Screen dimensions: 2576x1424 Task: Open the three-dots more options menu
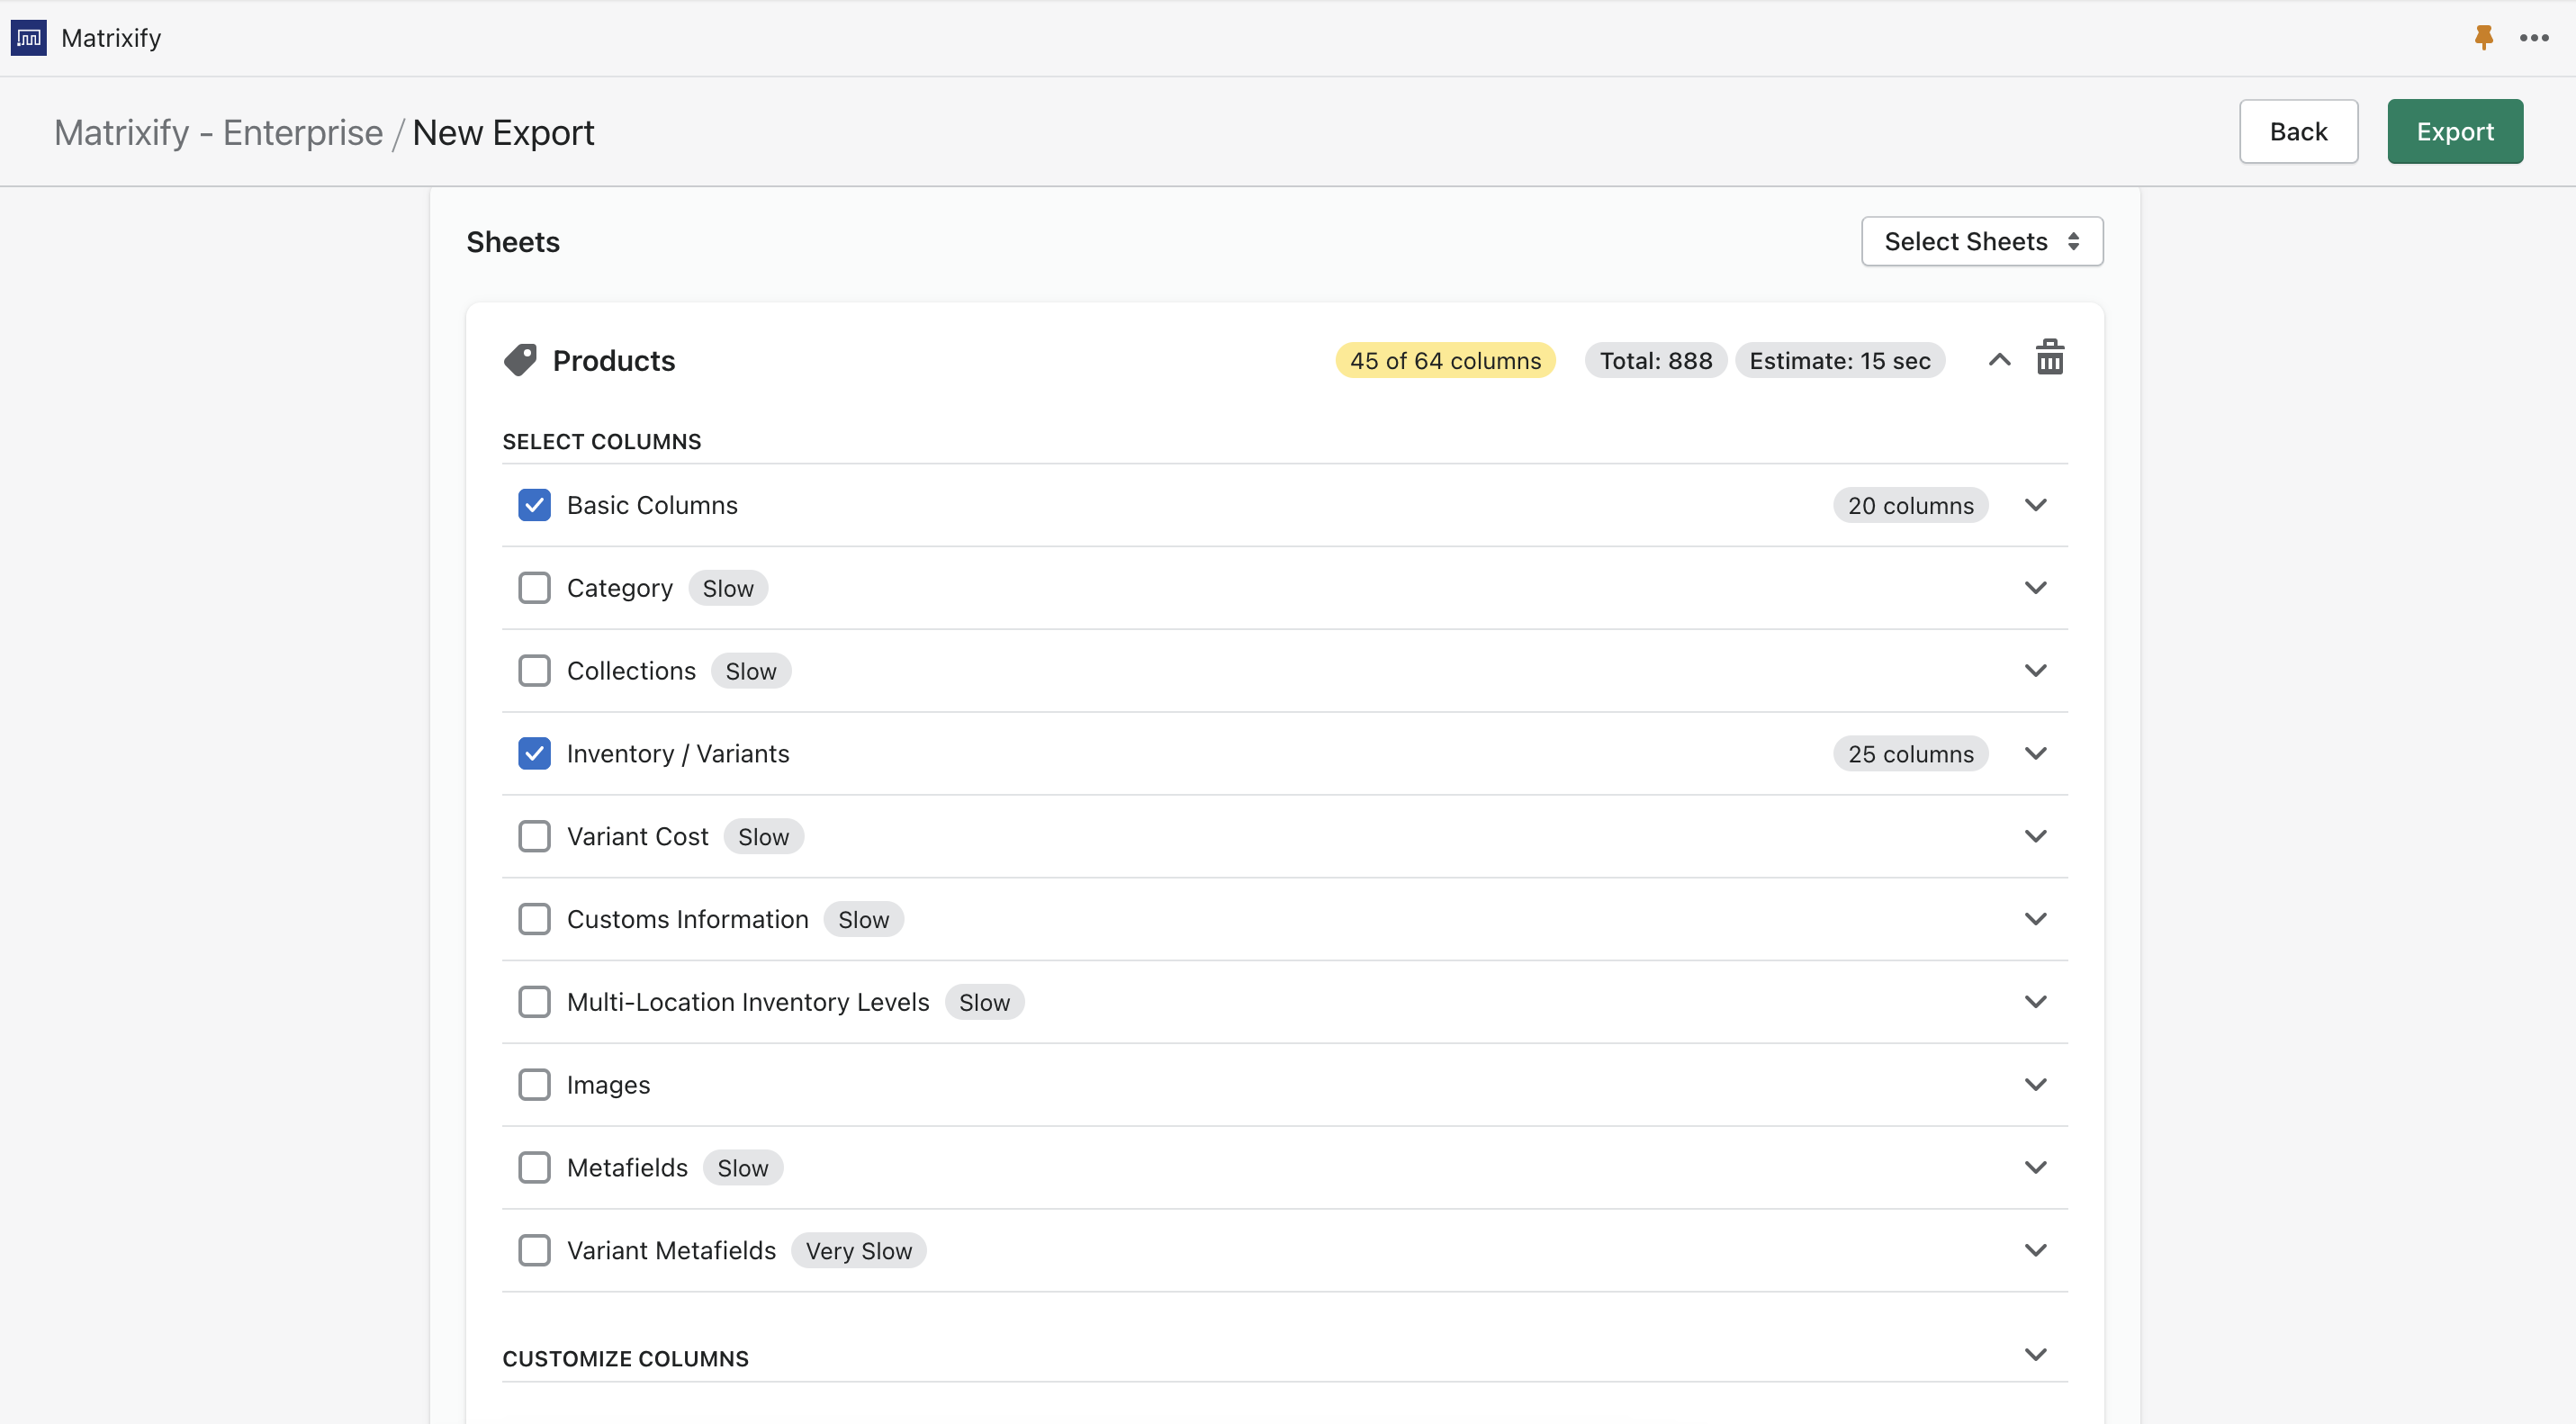click(2533, 38)
